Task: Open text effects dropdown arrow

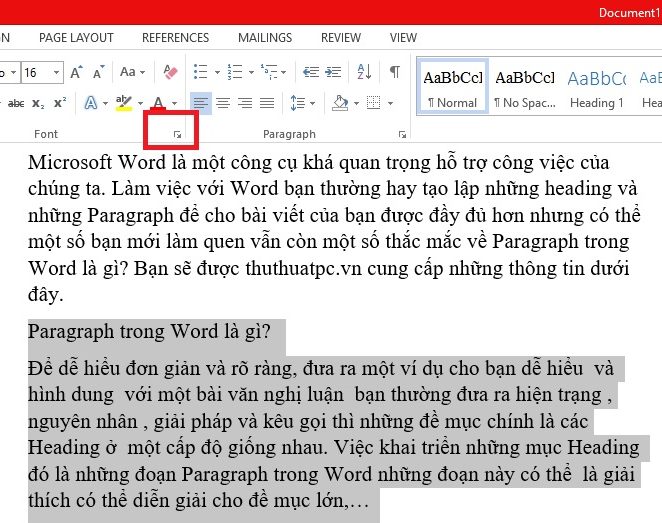Action: click(x=105, y=103)
